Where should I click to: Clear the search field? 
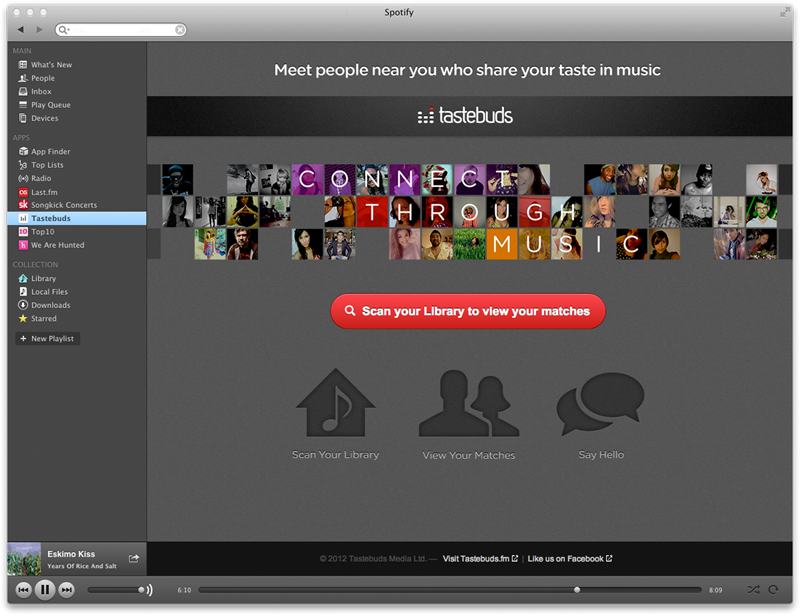[180, 30]
